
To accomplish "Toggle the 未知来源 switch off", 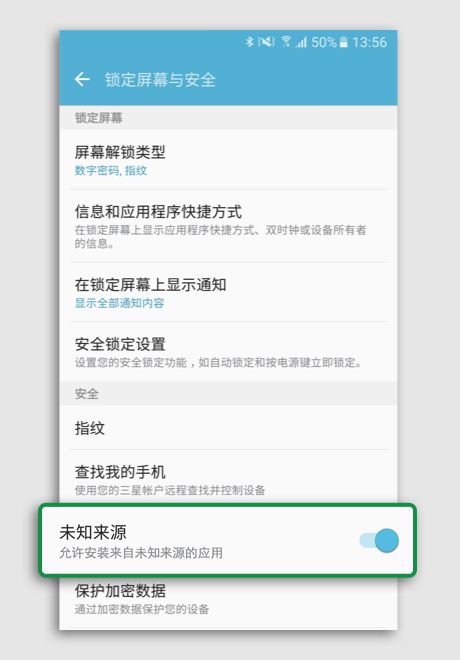I will pos(379,540).
